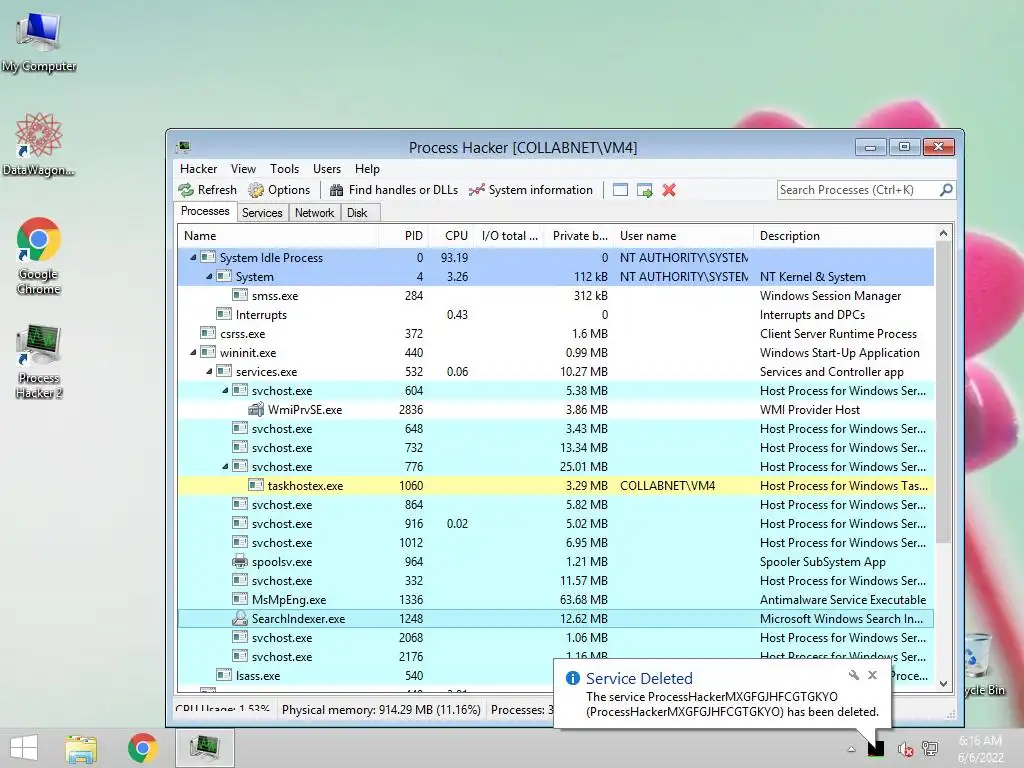Image resolution: width=1024 pixels, height=768 pixels.
Task: Sort by the Private bytes column header
Action: pyautogui.click(x=579, y=236)
